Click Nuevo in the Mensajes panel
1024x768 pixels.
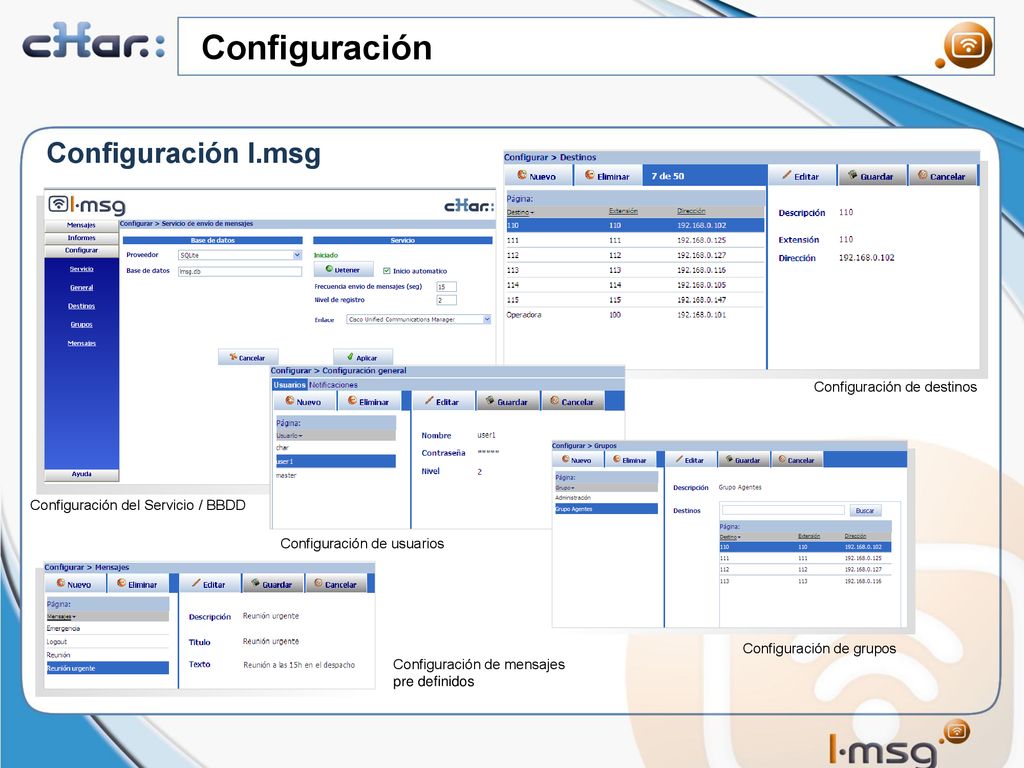[75, 584]
